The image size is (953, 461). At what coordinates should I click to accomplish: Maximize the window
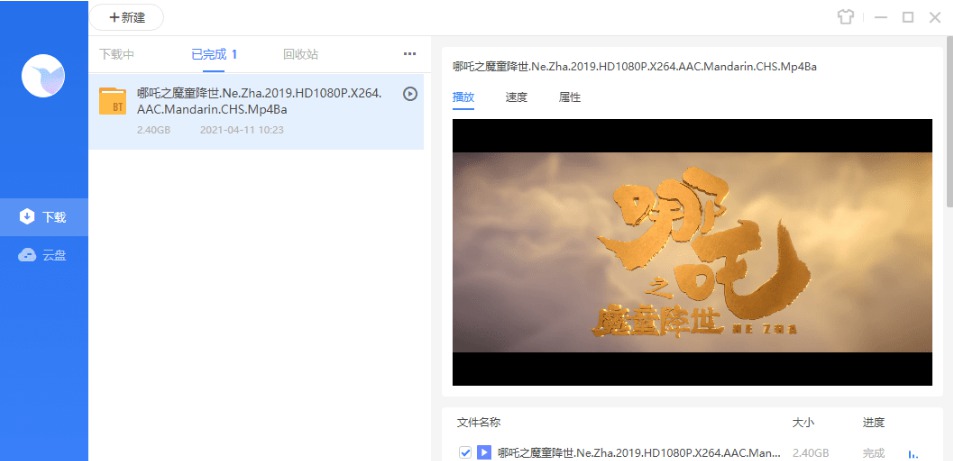coord(908,17)
